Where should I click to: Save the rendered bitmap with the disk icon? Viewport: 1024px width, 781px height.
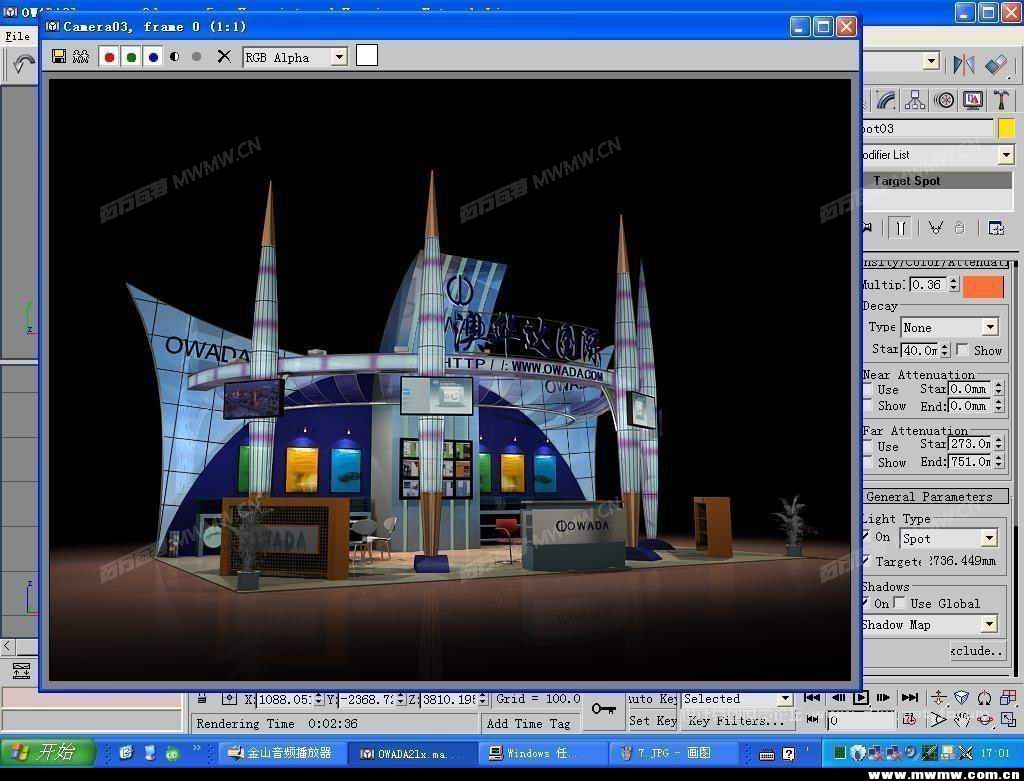(x=59, y=57)
